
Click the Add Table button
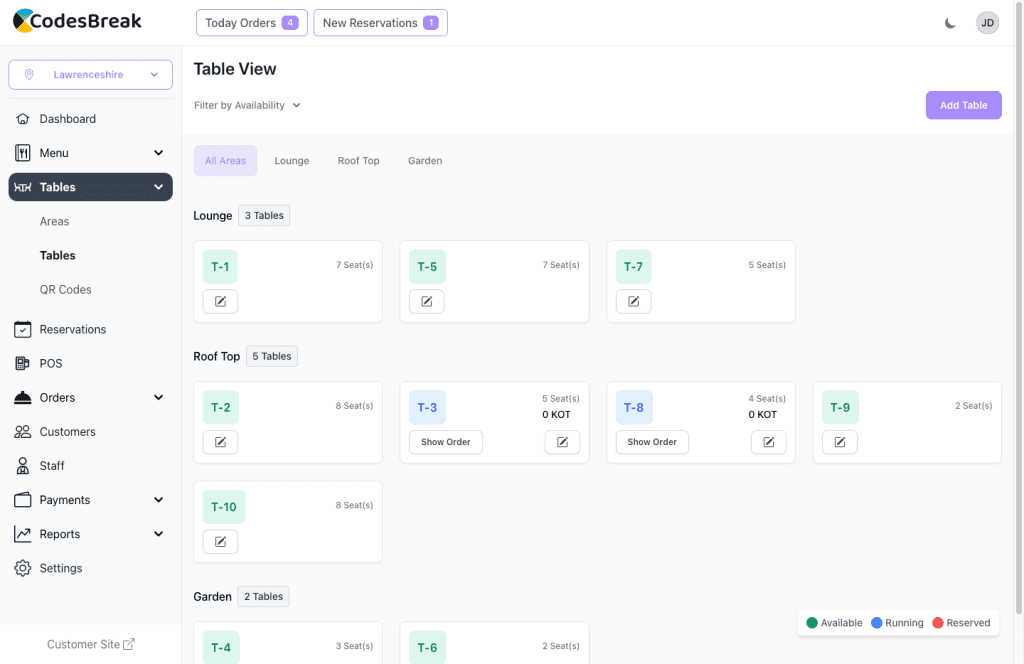pos(963,105)
